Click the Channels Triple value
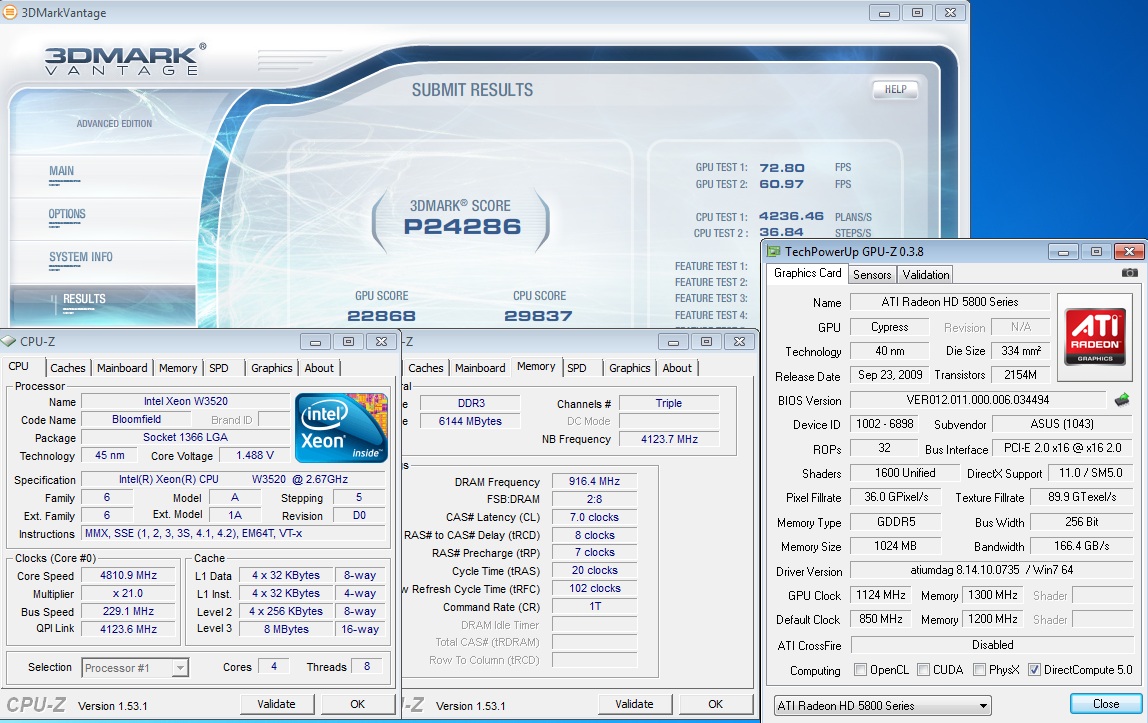This screenshot has height=723, width=1148. (x=669, y=403)
